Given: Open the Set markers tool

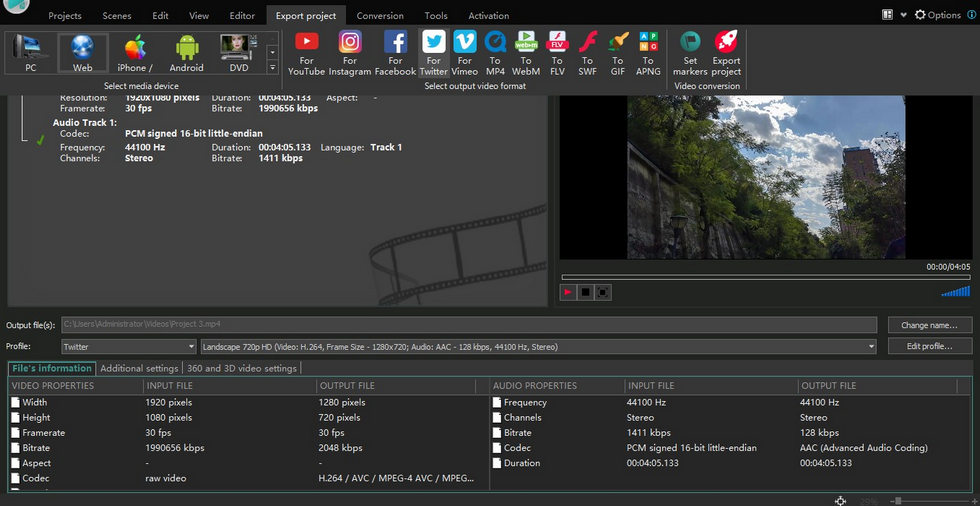Looking at the screenshot, I should [x=690, y=54].
